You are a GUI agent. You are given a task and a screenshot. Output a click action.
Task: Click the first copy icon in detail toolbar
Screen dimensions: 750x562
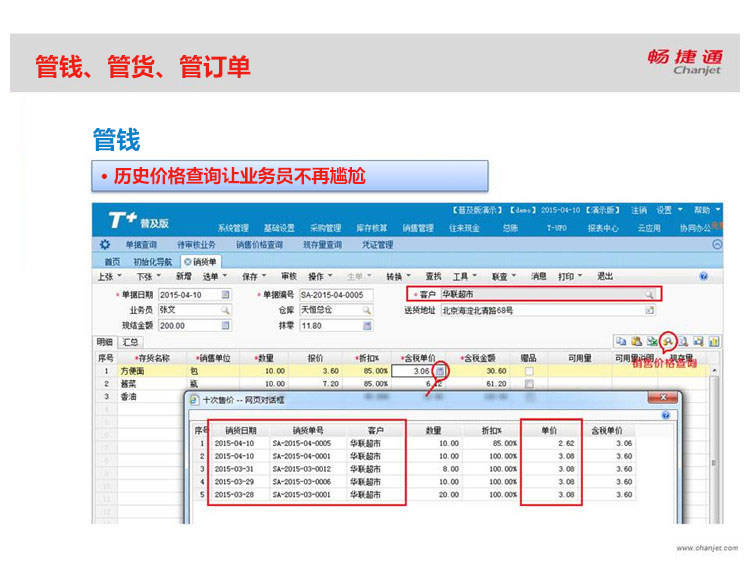pos(621,341)
